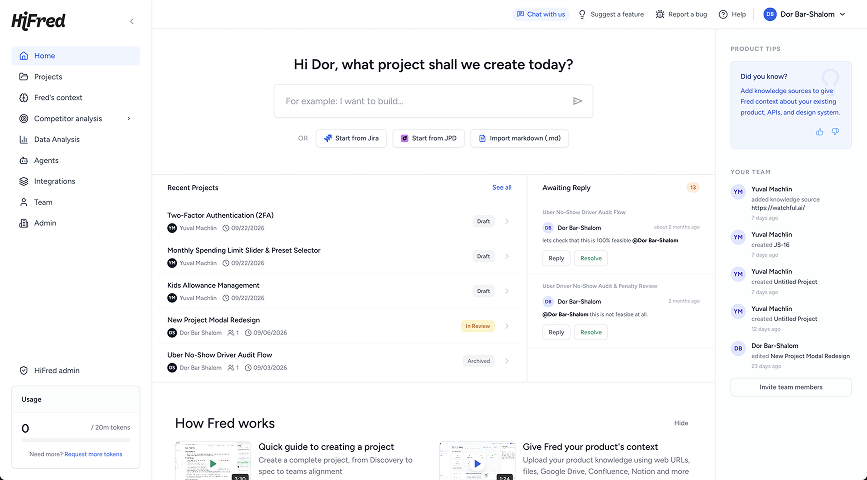Screen dimensions: 867x480
Task: Click Draft badge on Two-Factor Authentication row
Action: coord(484,221)
